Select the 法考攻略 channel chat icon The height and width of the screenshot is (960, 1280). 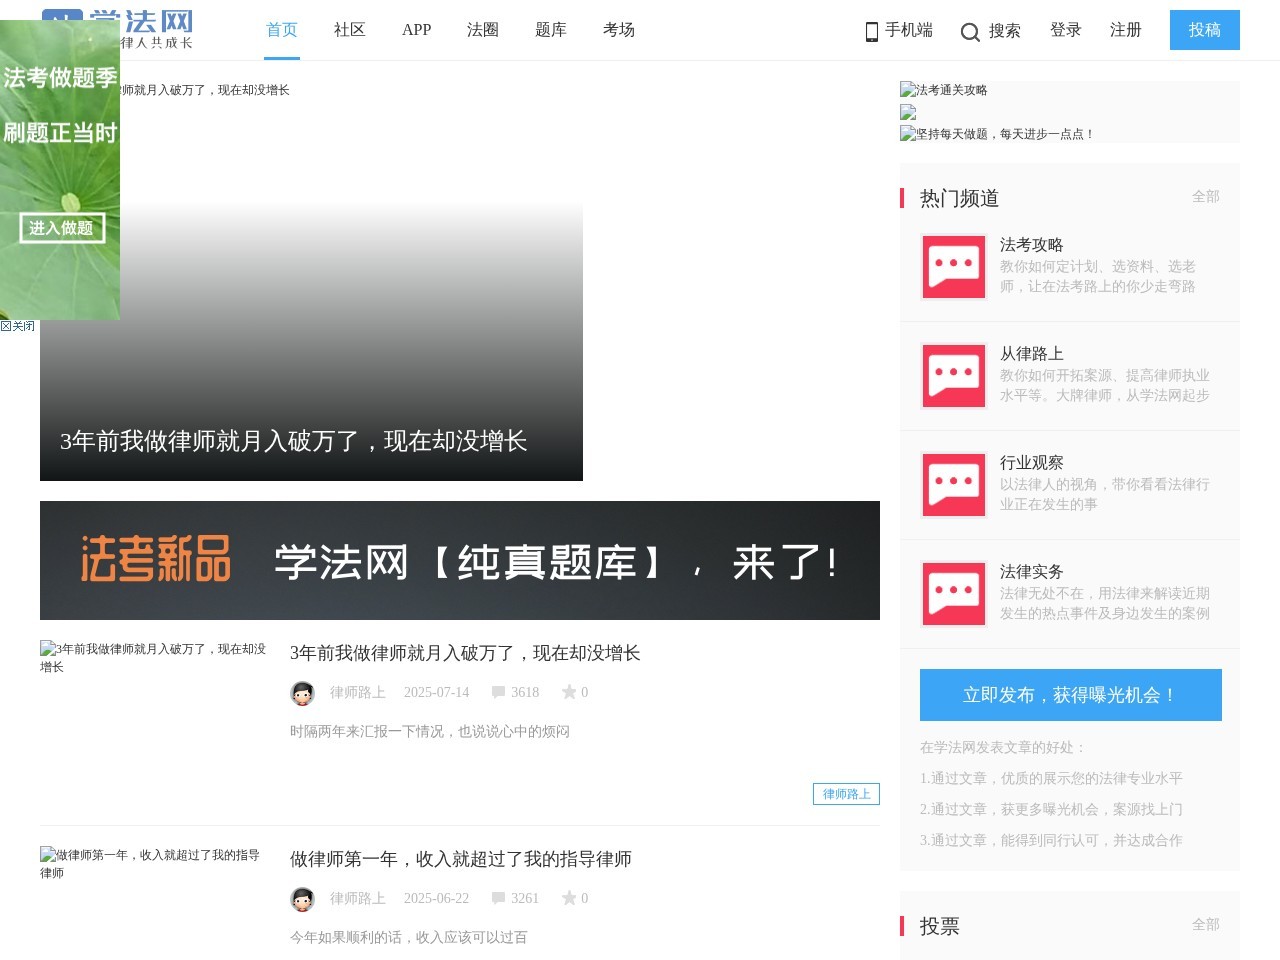pos(953,267)
